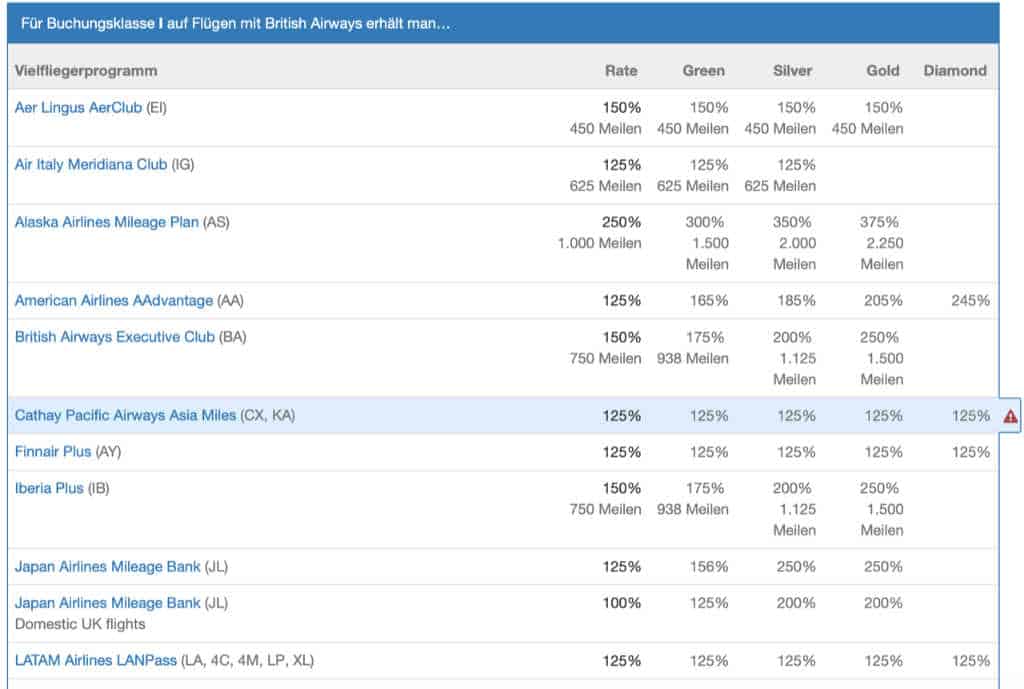Select the 300% Green value for Alaska Airlines
Image resolution: width=1024 pixels, height=689 pixels.
[705, 222]
